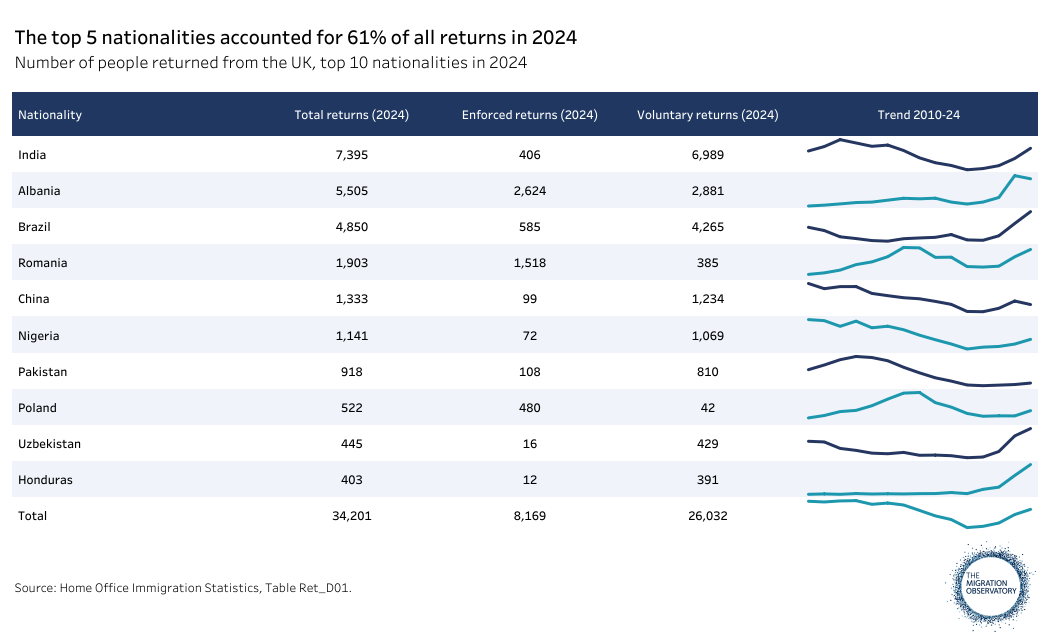Select the overall total returns figure 34,201
This screenshot has width=1049, height=643.
(351, 516)
